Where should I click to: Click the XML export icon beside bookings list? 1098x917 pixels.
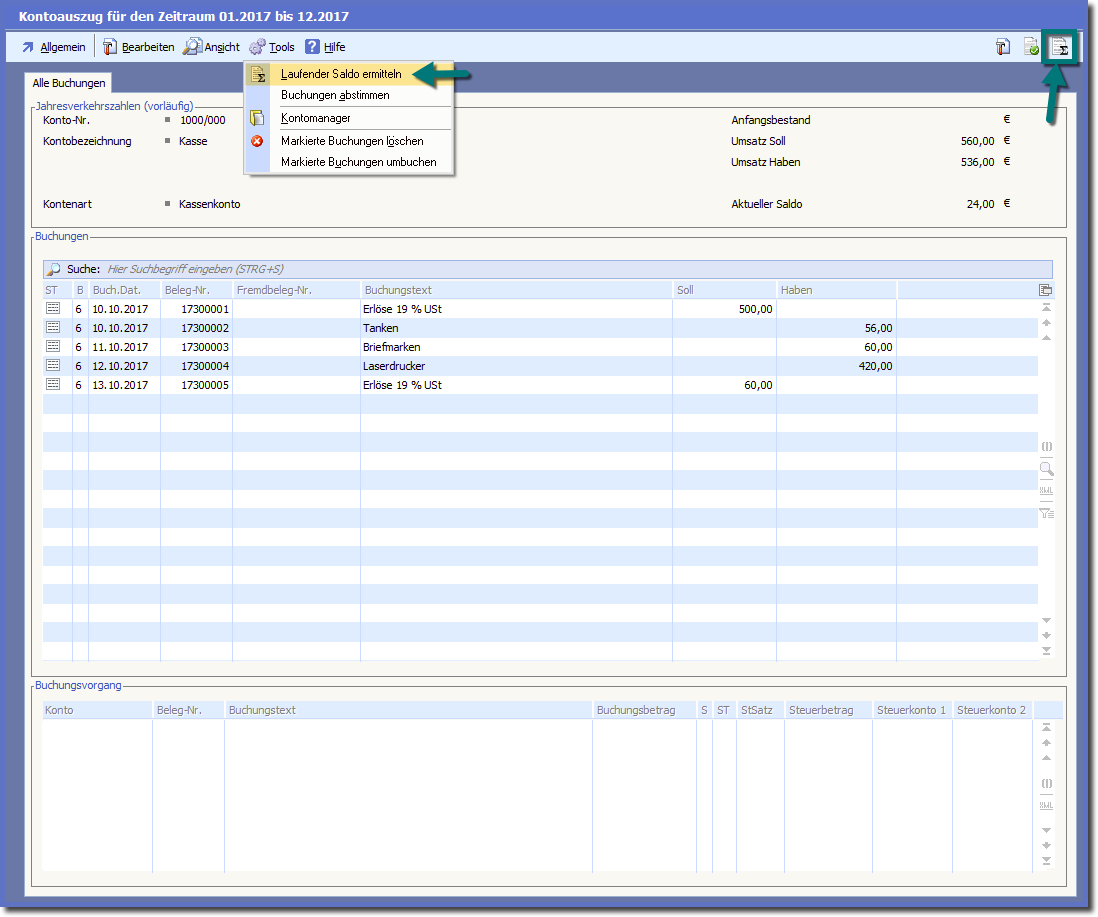(1046, 491)
